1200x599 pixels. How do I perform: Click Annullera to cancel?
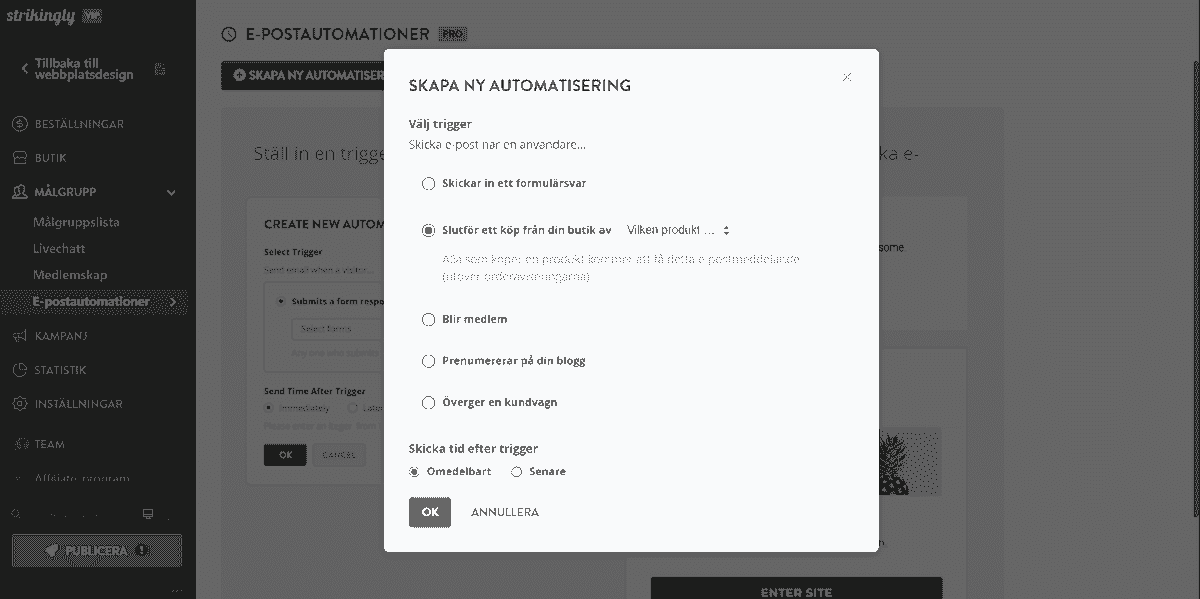pyautogui.click(x=505, y=512)
